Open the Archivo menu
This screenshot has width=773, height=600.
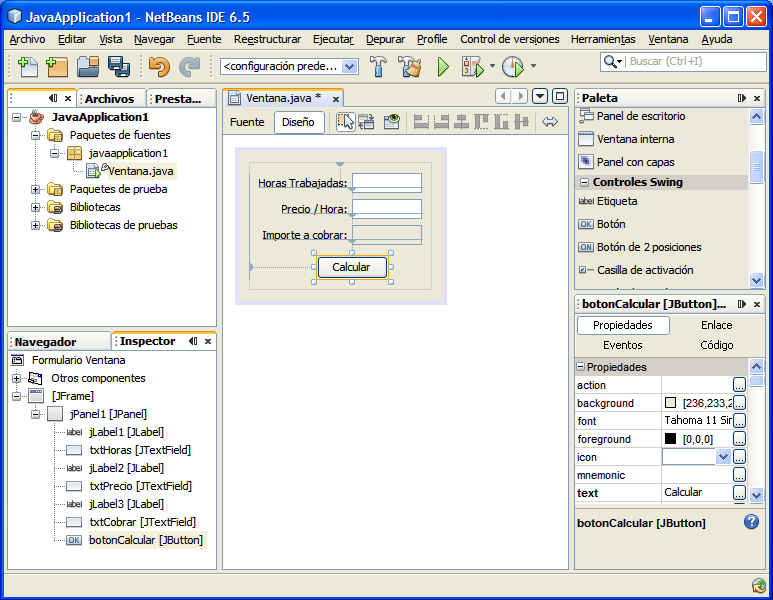[x=28, y=39]
